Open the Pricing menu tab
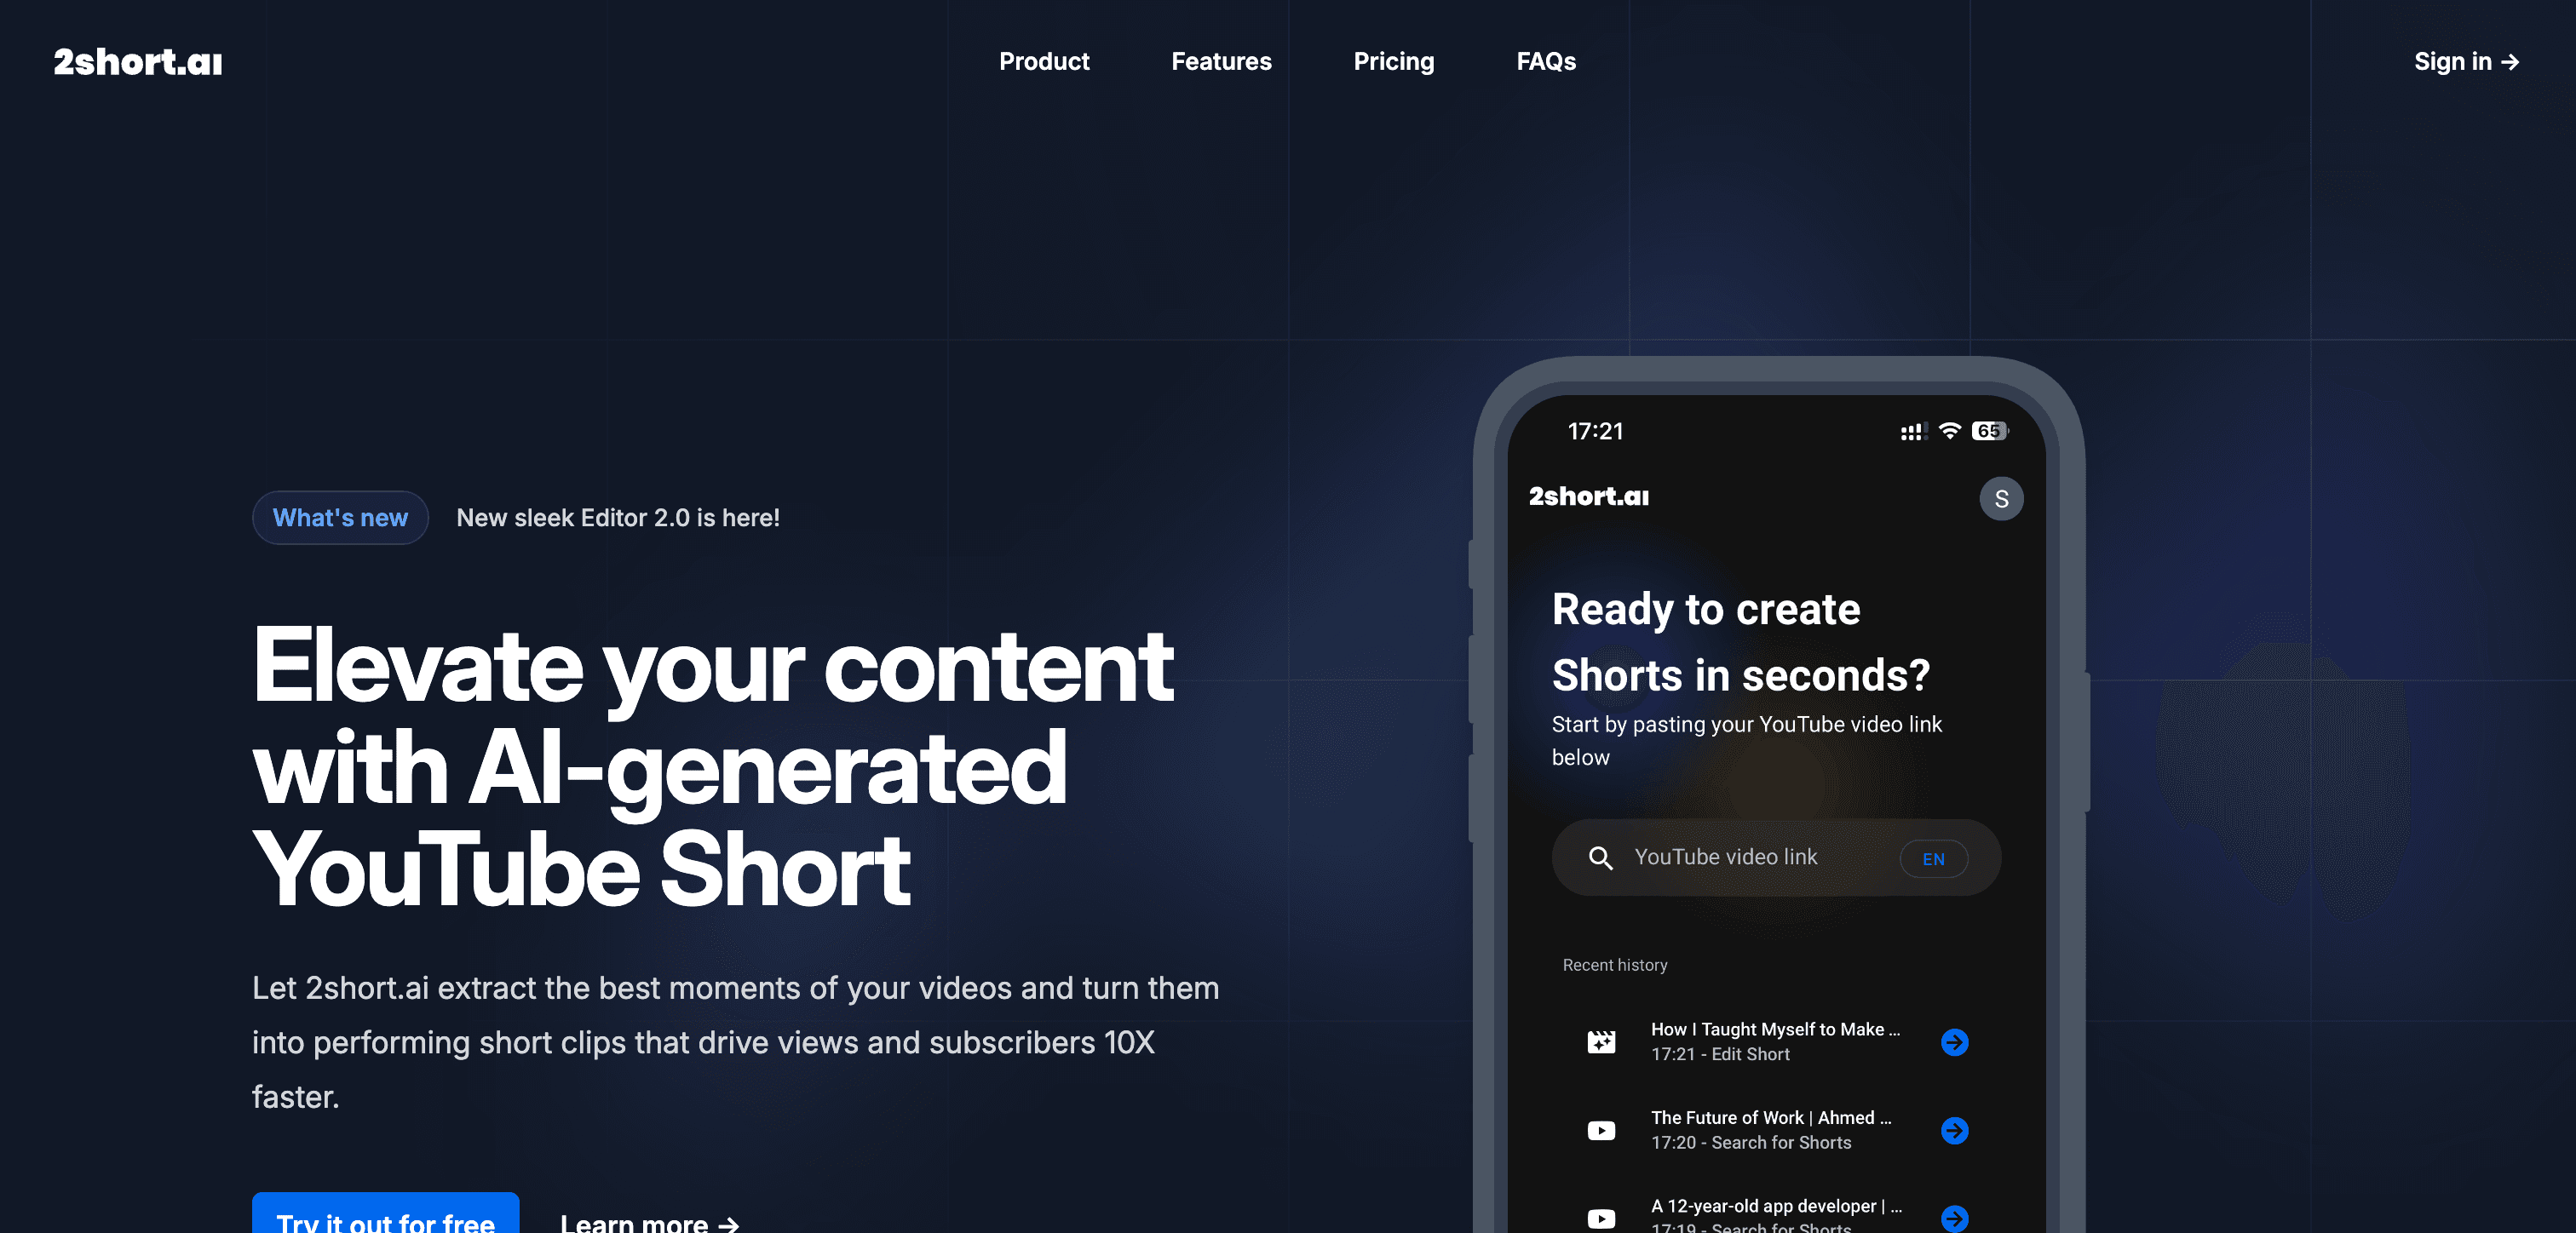Image resolution: width=2576 pixels, height=1233 pixels. coord(1393,60)
